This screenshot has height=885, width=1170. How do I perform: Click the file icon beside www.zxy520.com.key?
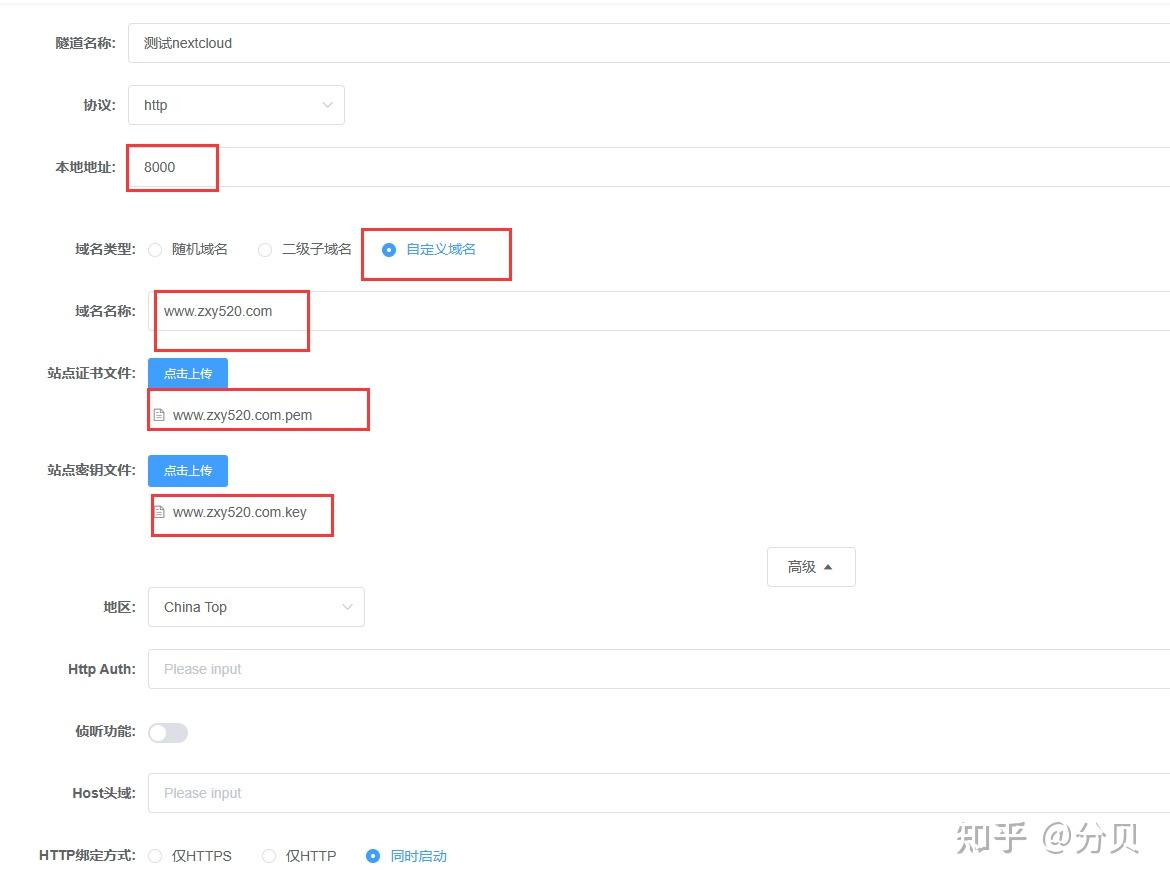pos(159,512)
